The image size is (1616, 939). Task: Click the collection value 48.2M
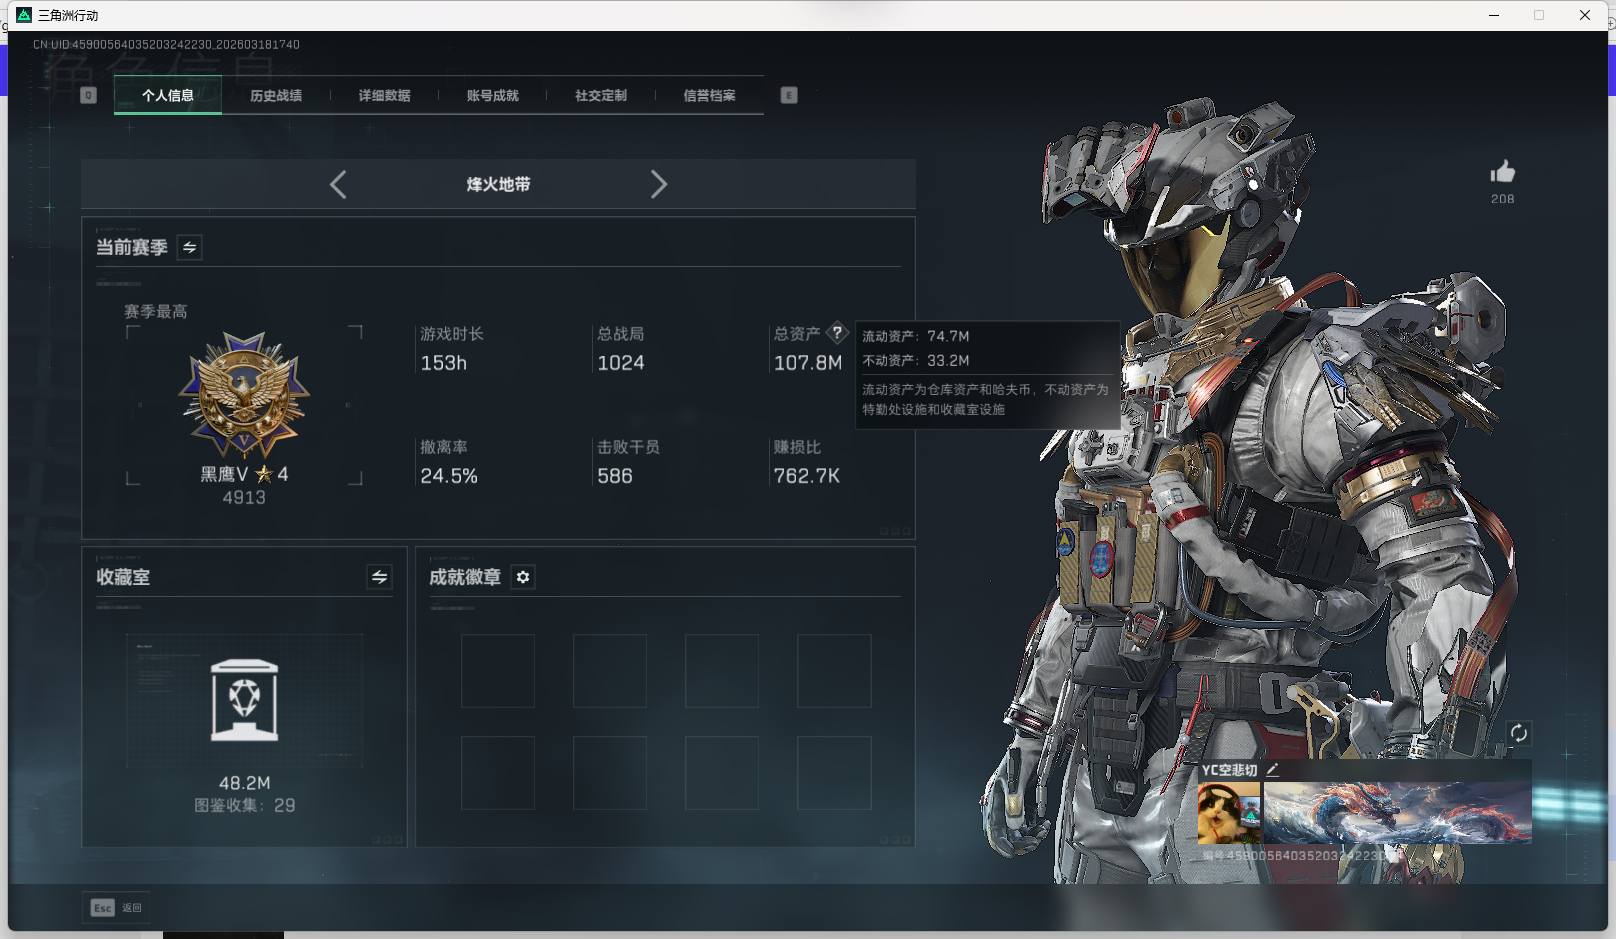coord(245,783)
